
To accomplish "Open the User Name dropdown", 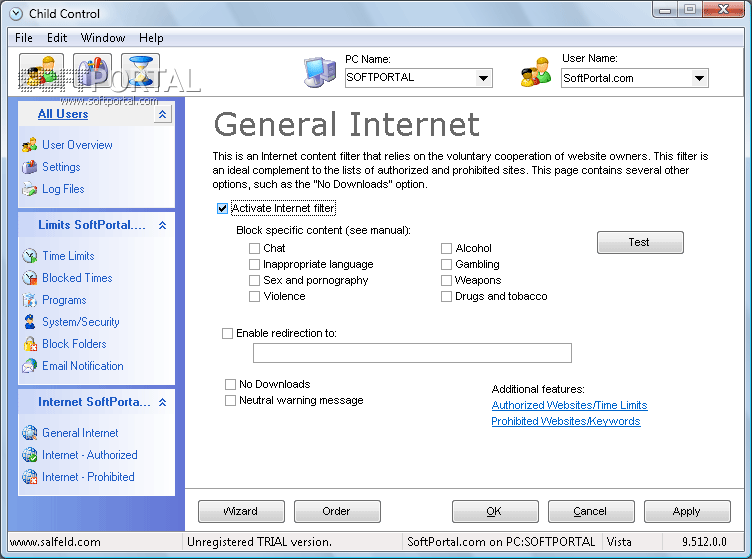I will click(699, 78).
